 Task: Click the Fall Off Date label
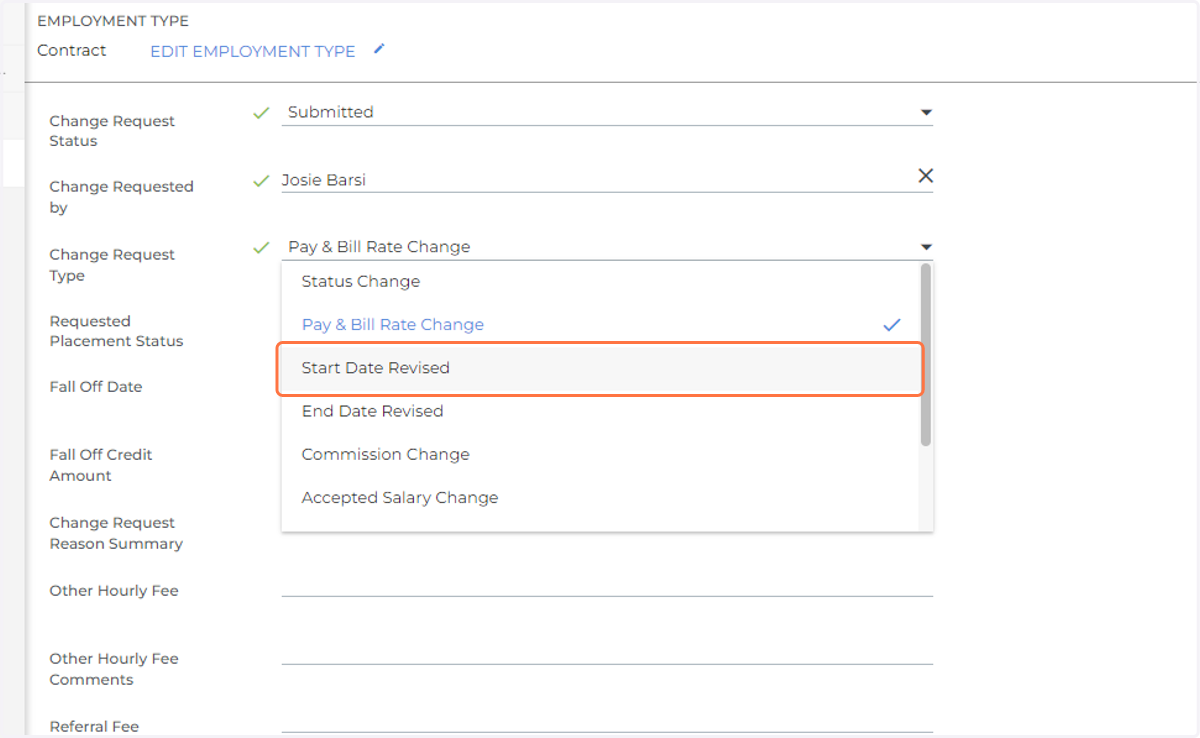pos(96,387)
